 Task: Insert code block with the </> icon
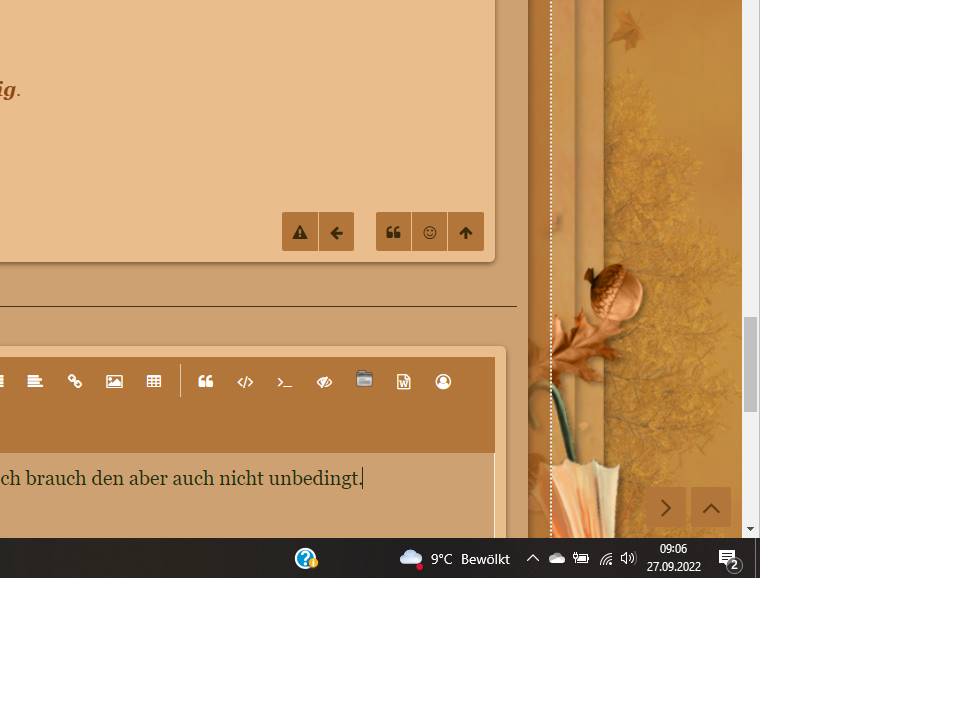[x=245, y=381]
